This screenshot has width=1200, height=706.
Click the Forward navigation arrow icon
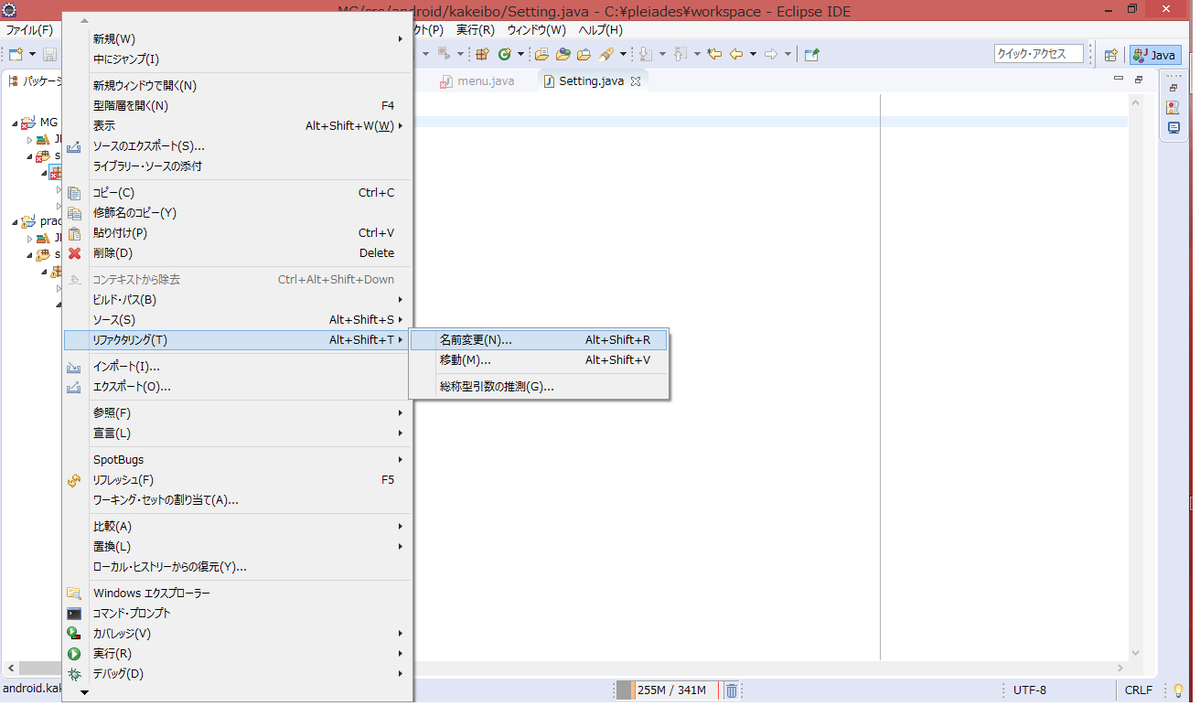click(x=771, y=54)
